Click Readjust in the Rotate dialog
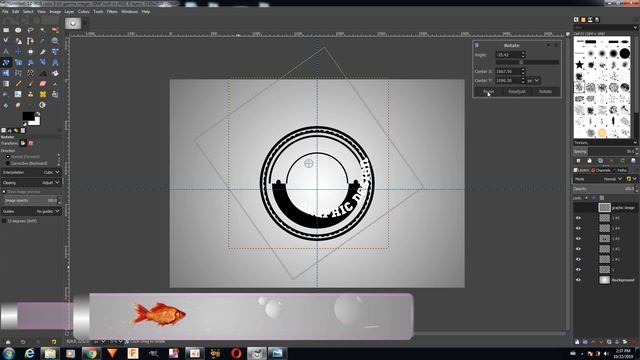 [517, 92]
